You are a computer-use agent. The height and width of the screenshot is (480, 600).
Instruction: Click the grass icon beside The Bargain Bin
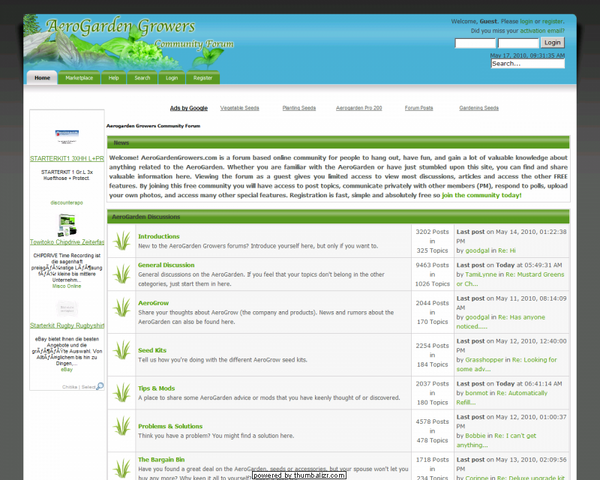(x=122, y=469)
